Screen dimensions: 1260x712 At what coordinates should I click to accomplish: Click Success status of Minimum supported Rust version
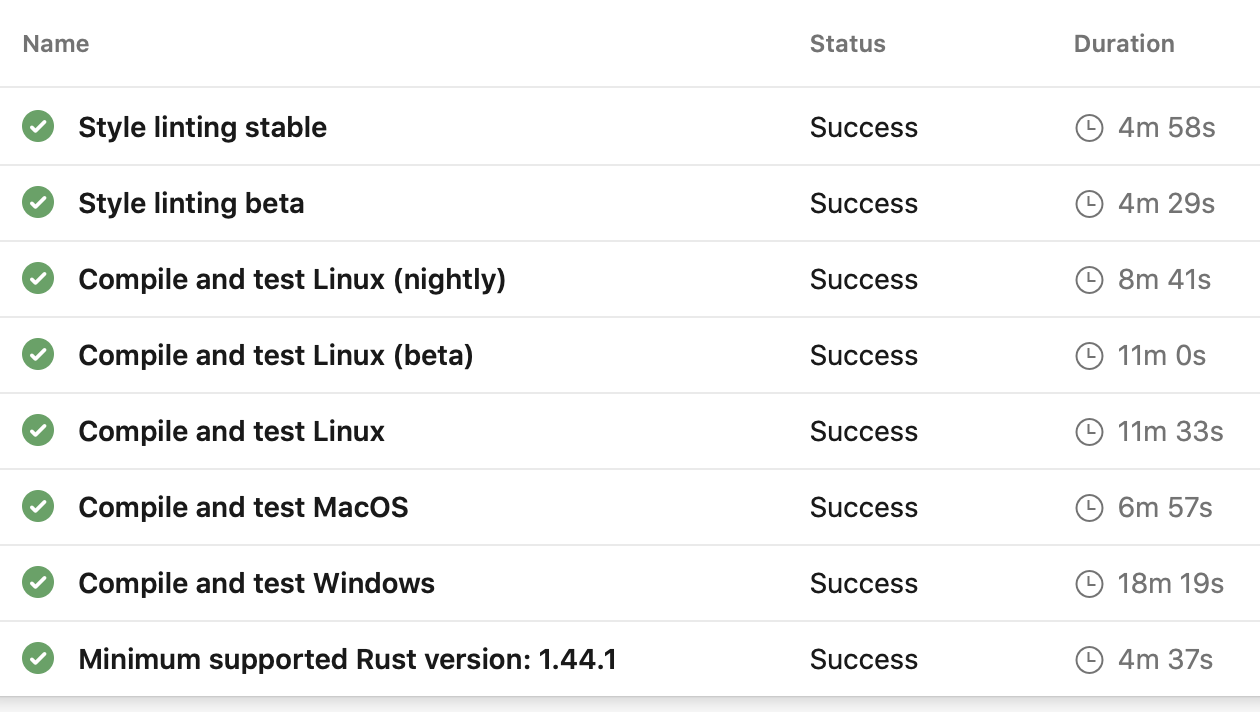[x=864, y=660]
